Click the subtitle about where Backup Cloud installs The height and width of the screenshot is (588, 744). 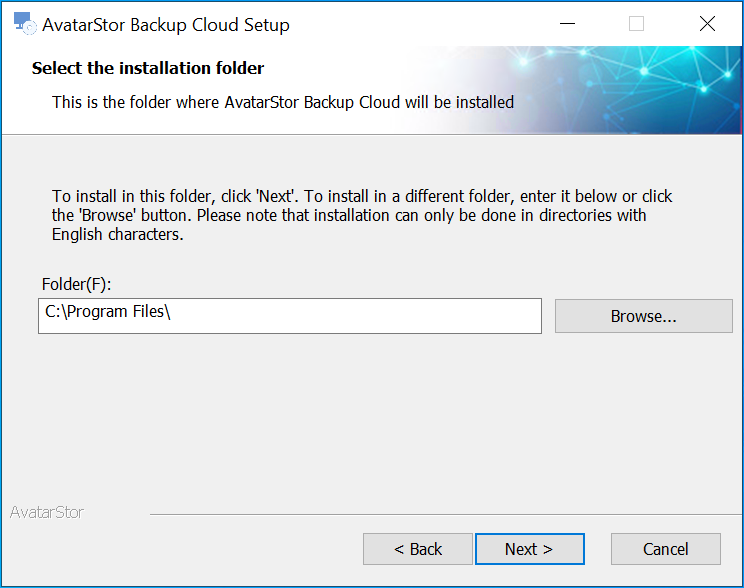click(x=283, y=102)
